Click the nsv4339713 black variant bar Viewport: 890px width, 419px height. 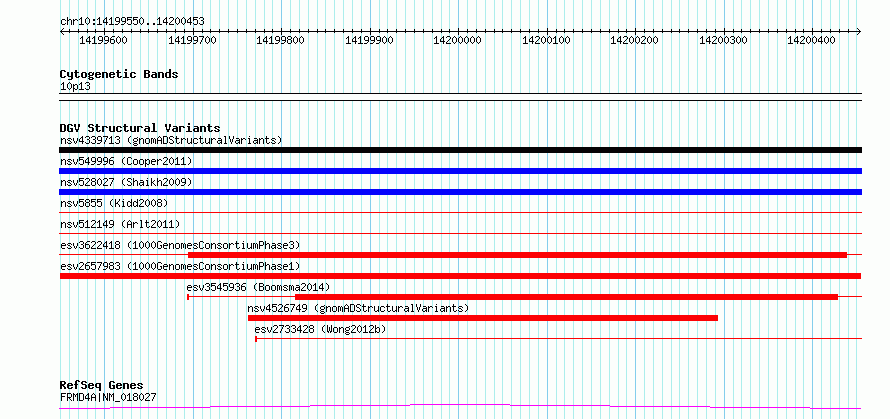pos(460,150)
